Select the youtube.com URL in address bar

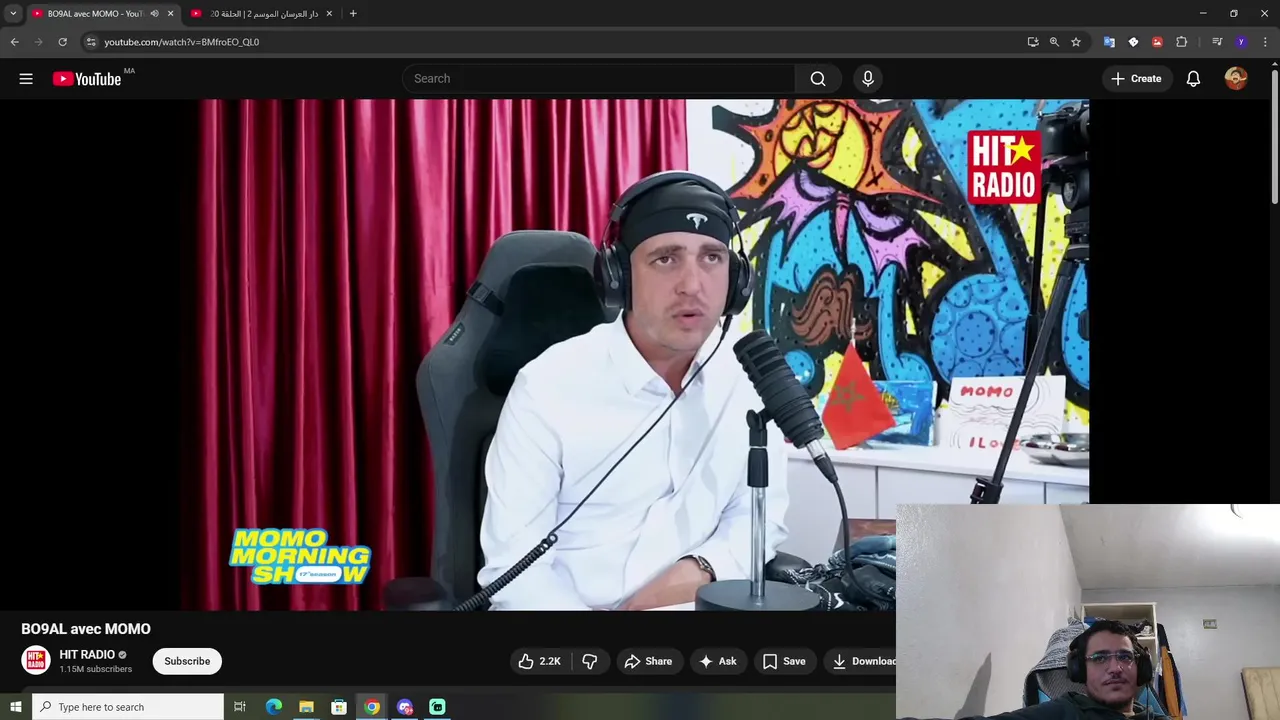pyautogui.click(x=181, y=42)
